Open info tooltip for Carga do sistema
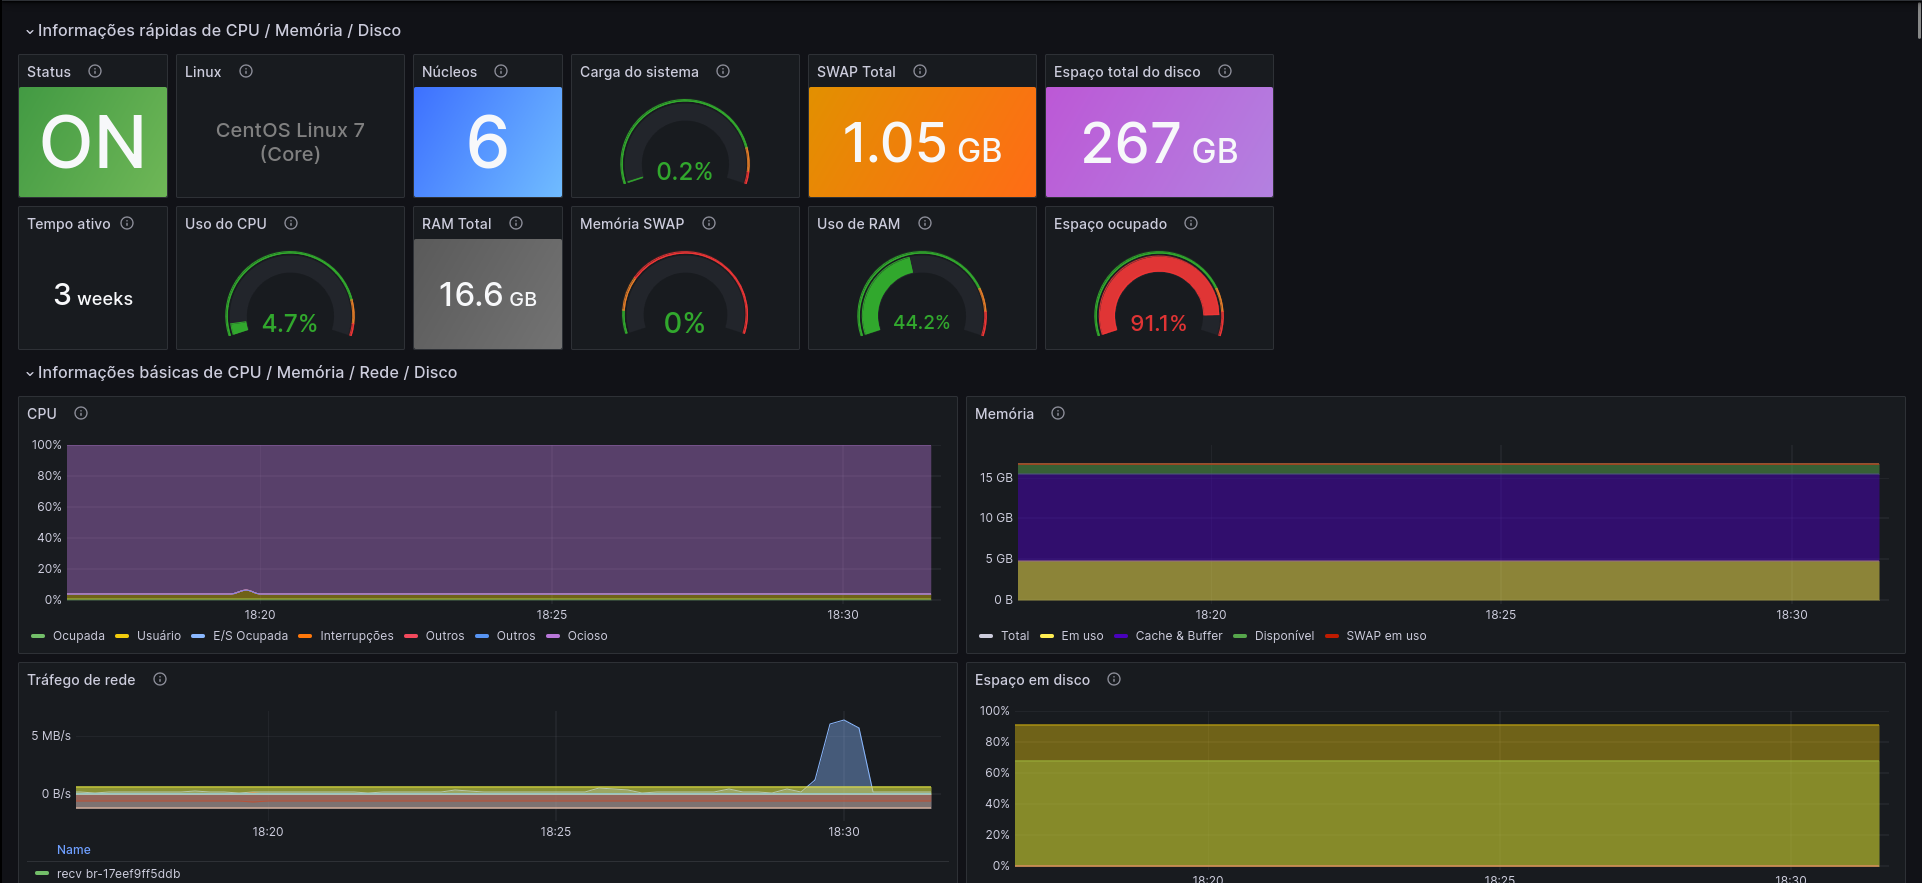Viewport: 1922px width, 883px height. (723, 71)
